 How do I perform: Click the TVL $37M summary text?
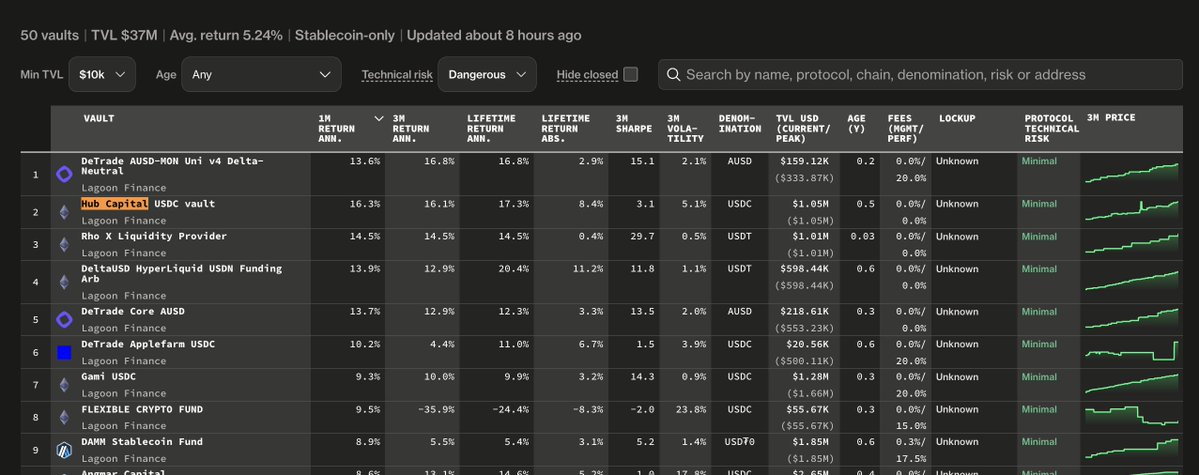pos(125,35)
